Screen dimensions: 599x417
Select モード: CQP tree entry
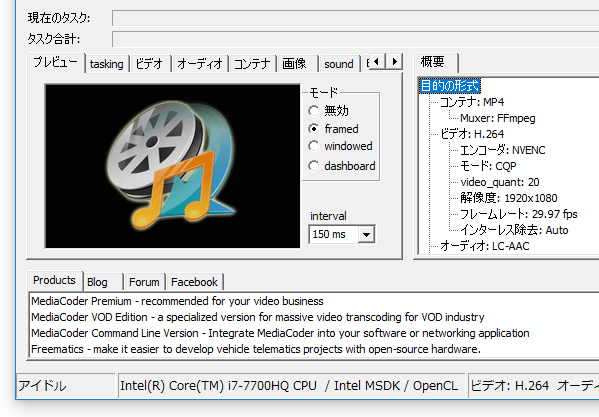(488, 166)
